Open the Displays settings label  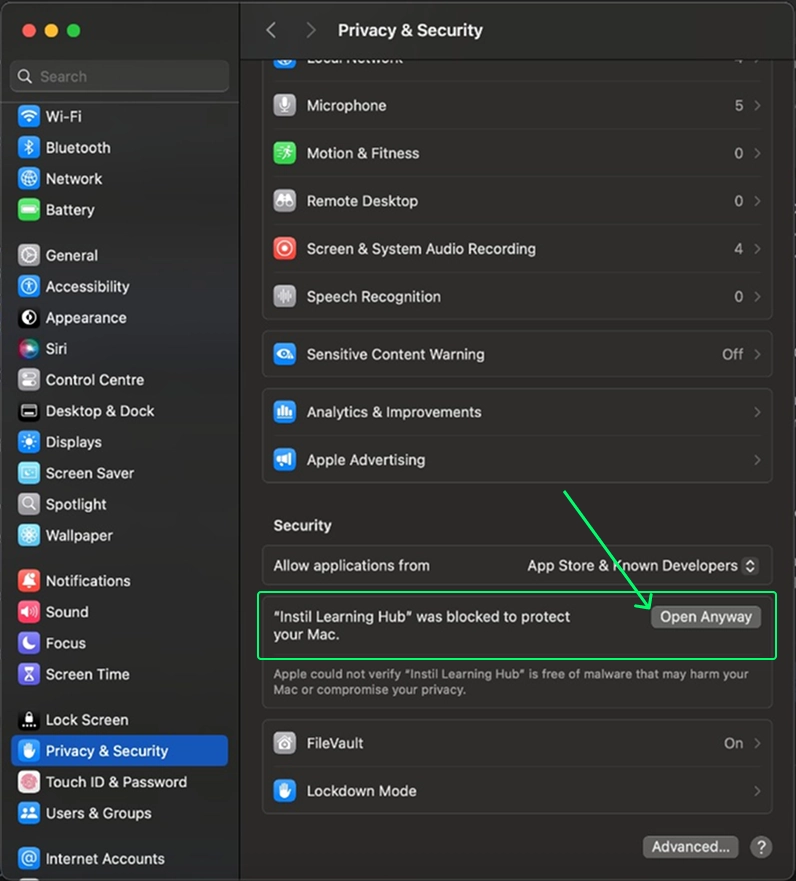pos(74,442)
